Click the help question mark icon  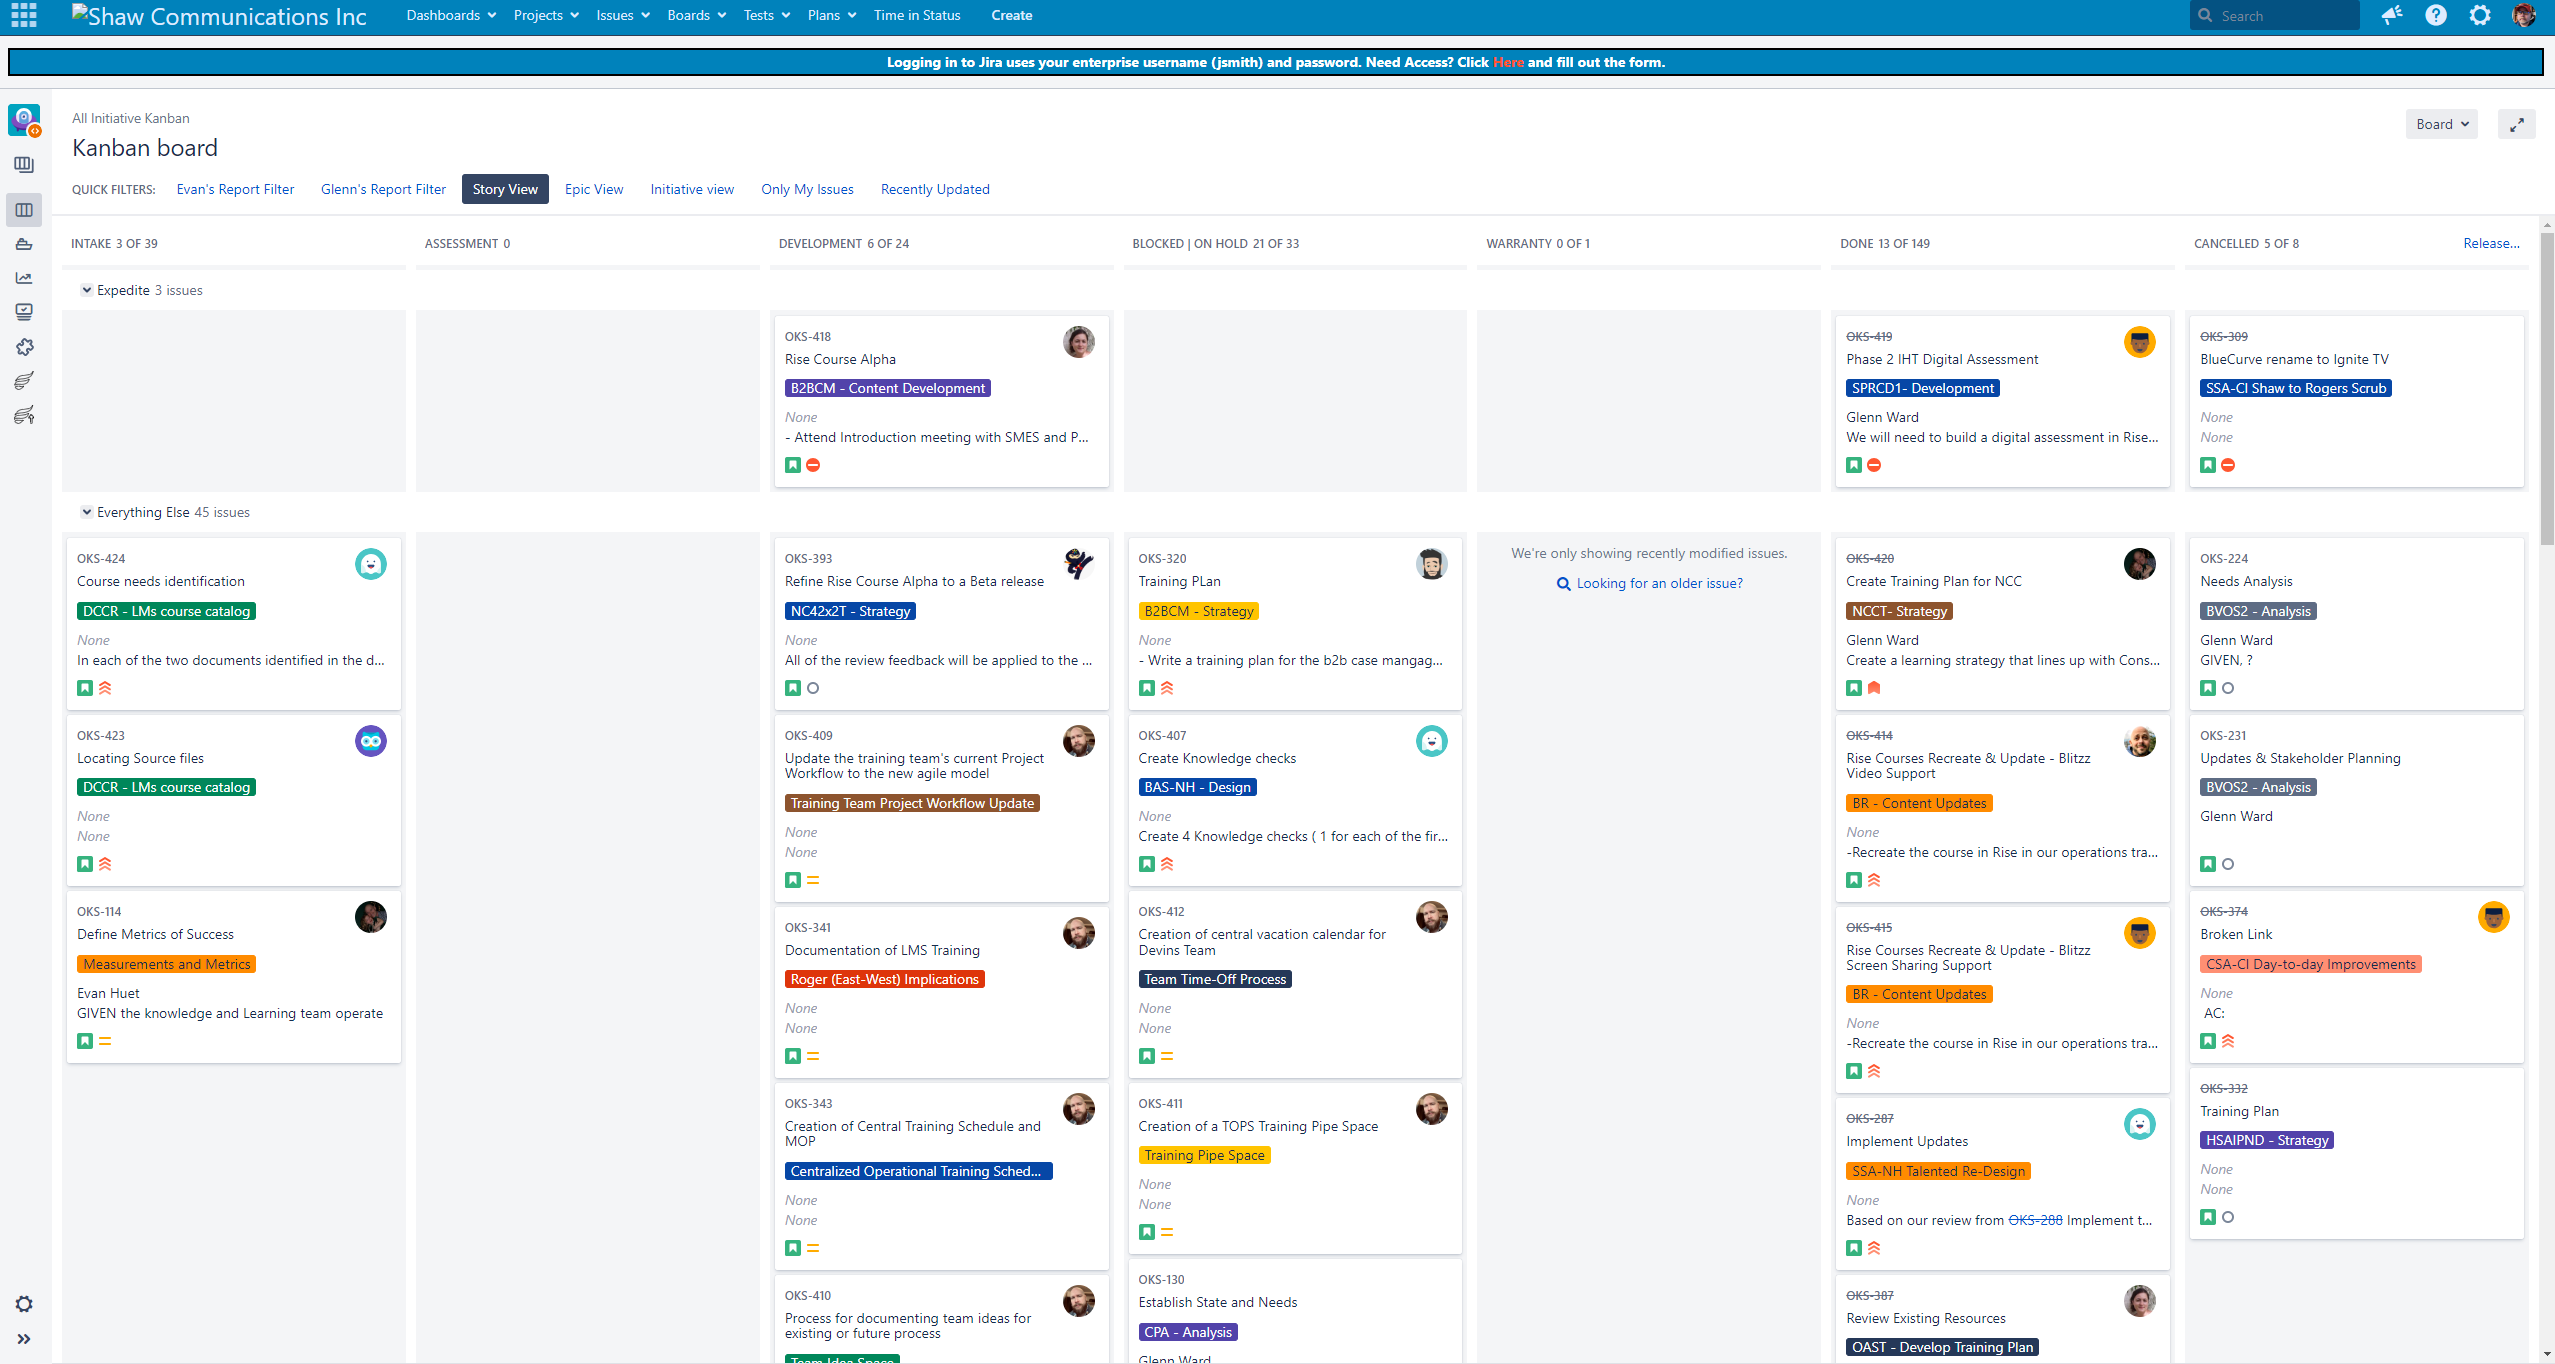point(2436,15)
